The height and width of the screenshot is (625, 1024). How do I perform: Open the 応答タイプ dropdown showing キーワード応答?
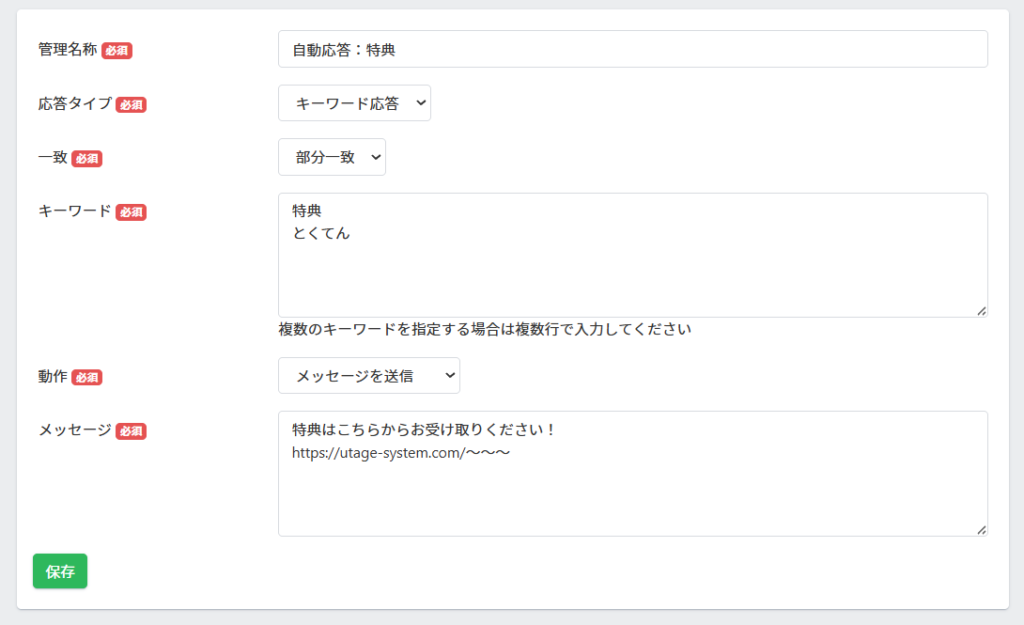pos(354,103)
